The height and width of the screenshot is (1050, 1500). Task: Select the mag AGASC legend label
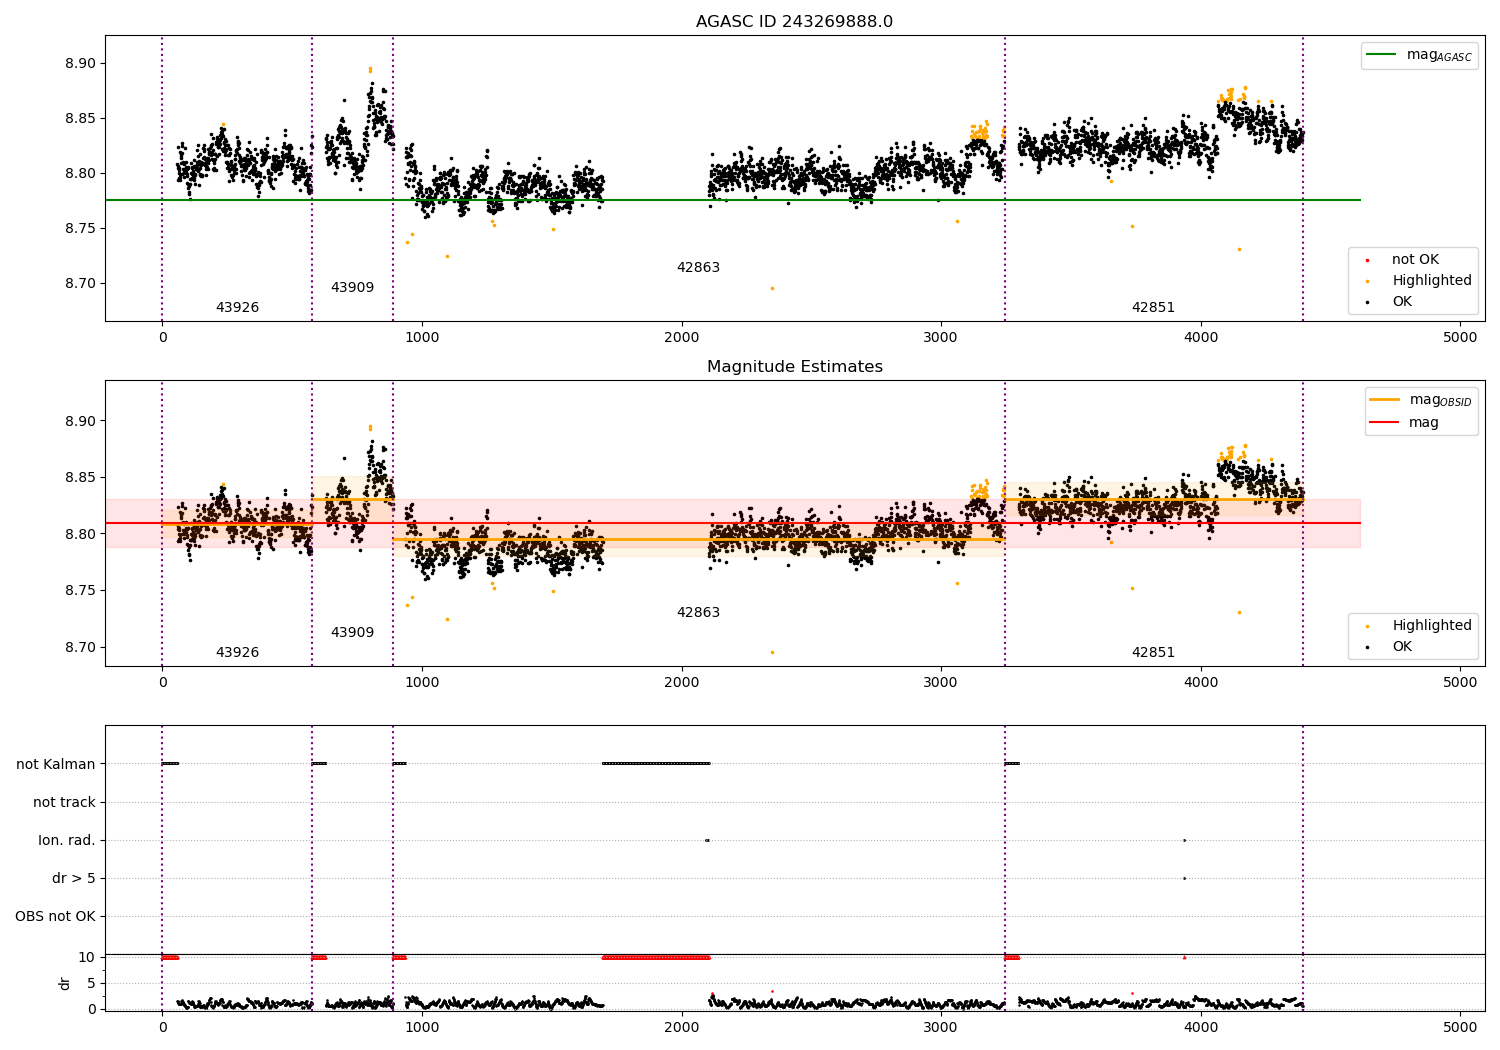tap(1439, 55)
